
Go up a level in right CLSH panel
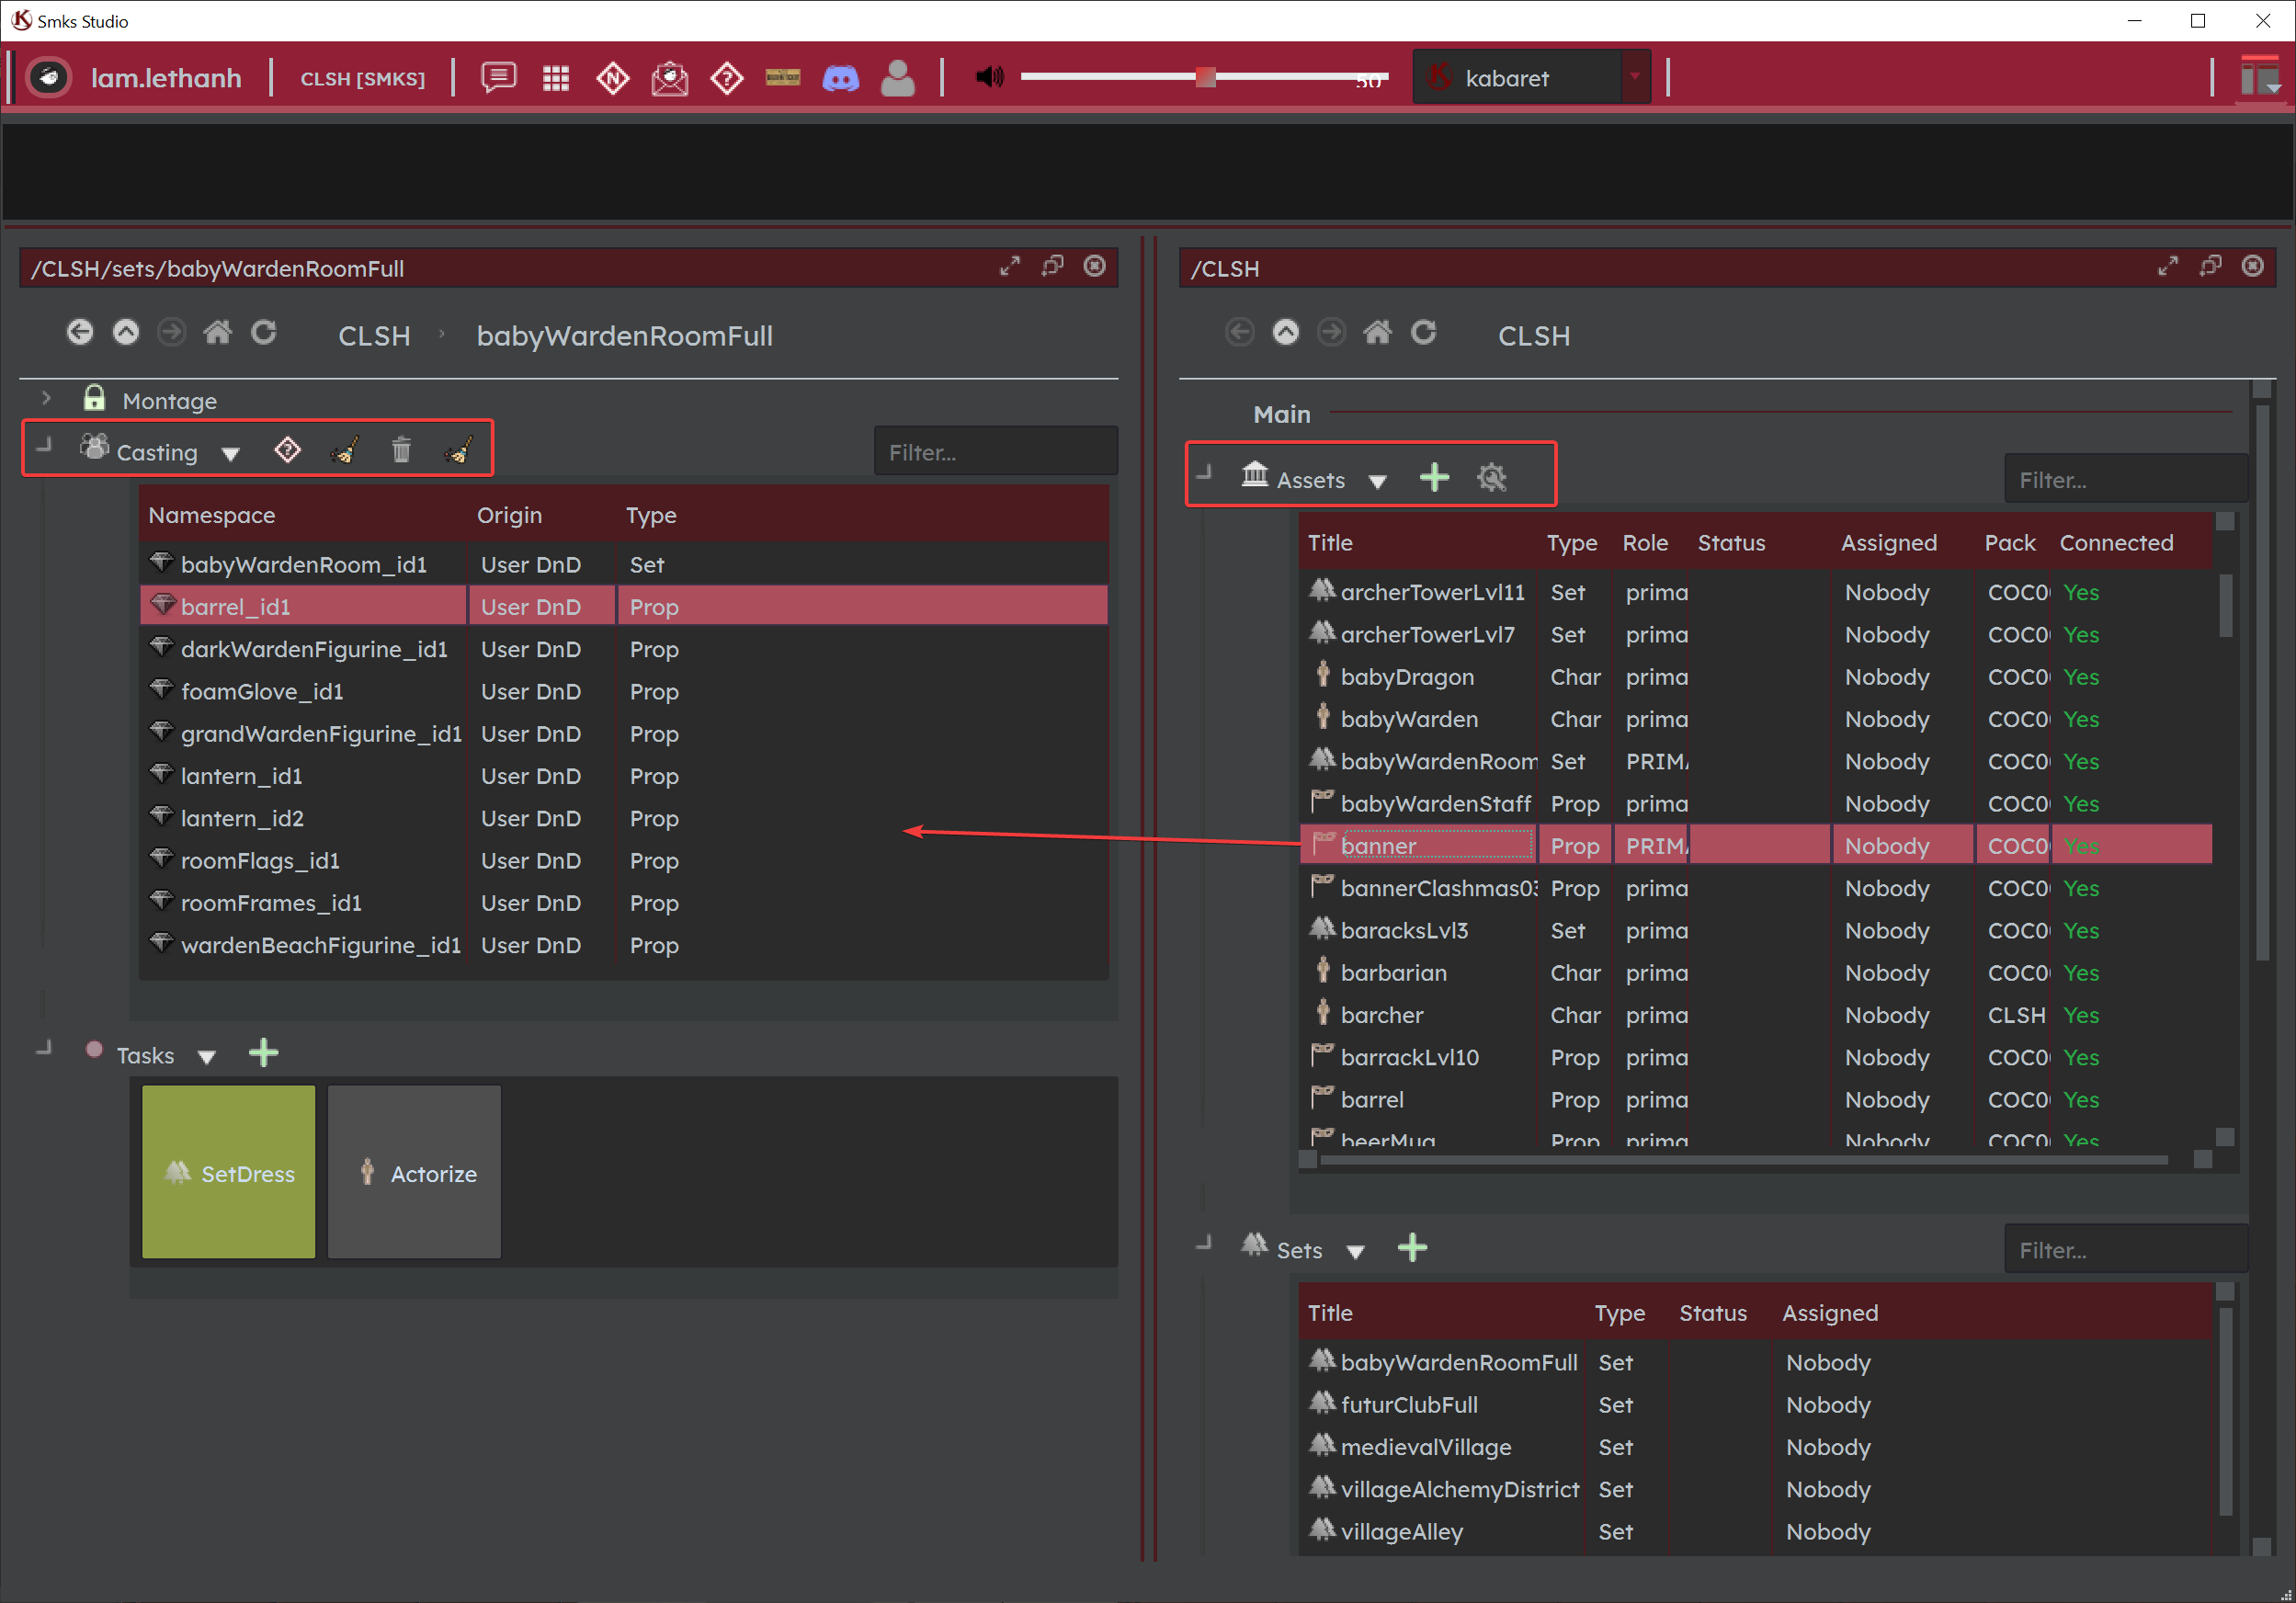coord(1285,332)
